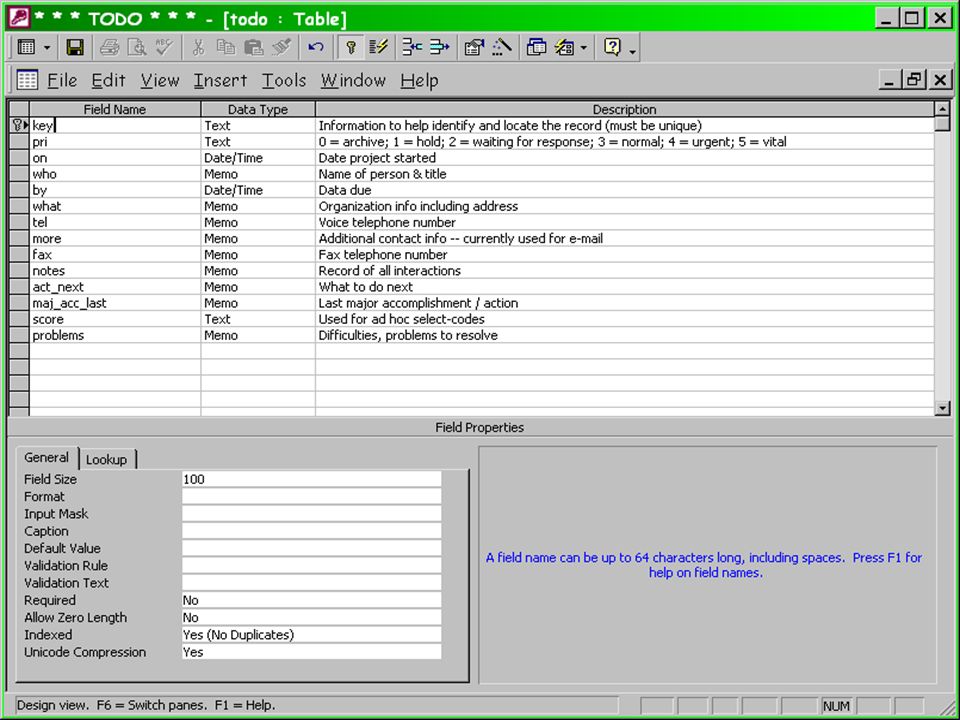The image size is (960, 720).
Task: Click the Delete Rows toolbar icon
Action: [x=440, y=47]
